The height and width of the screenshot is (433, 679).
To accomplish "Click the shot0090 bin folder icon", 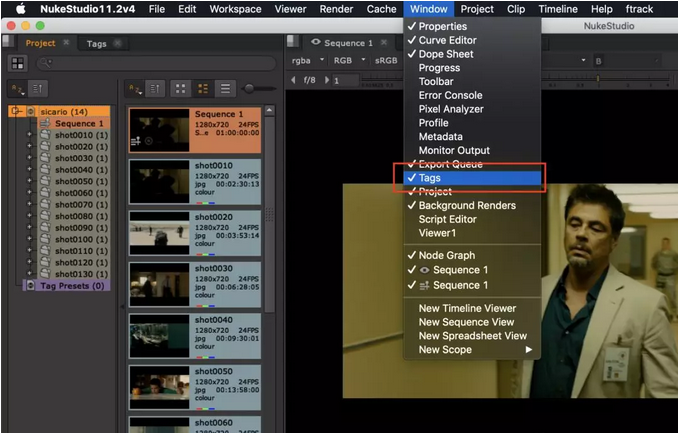I will 45,227.
